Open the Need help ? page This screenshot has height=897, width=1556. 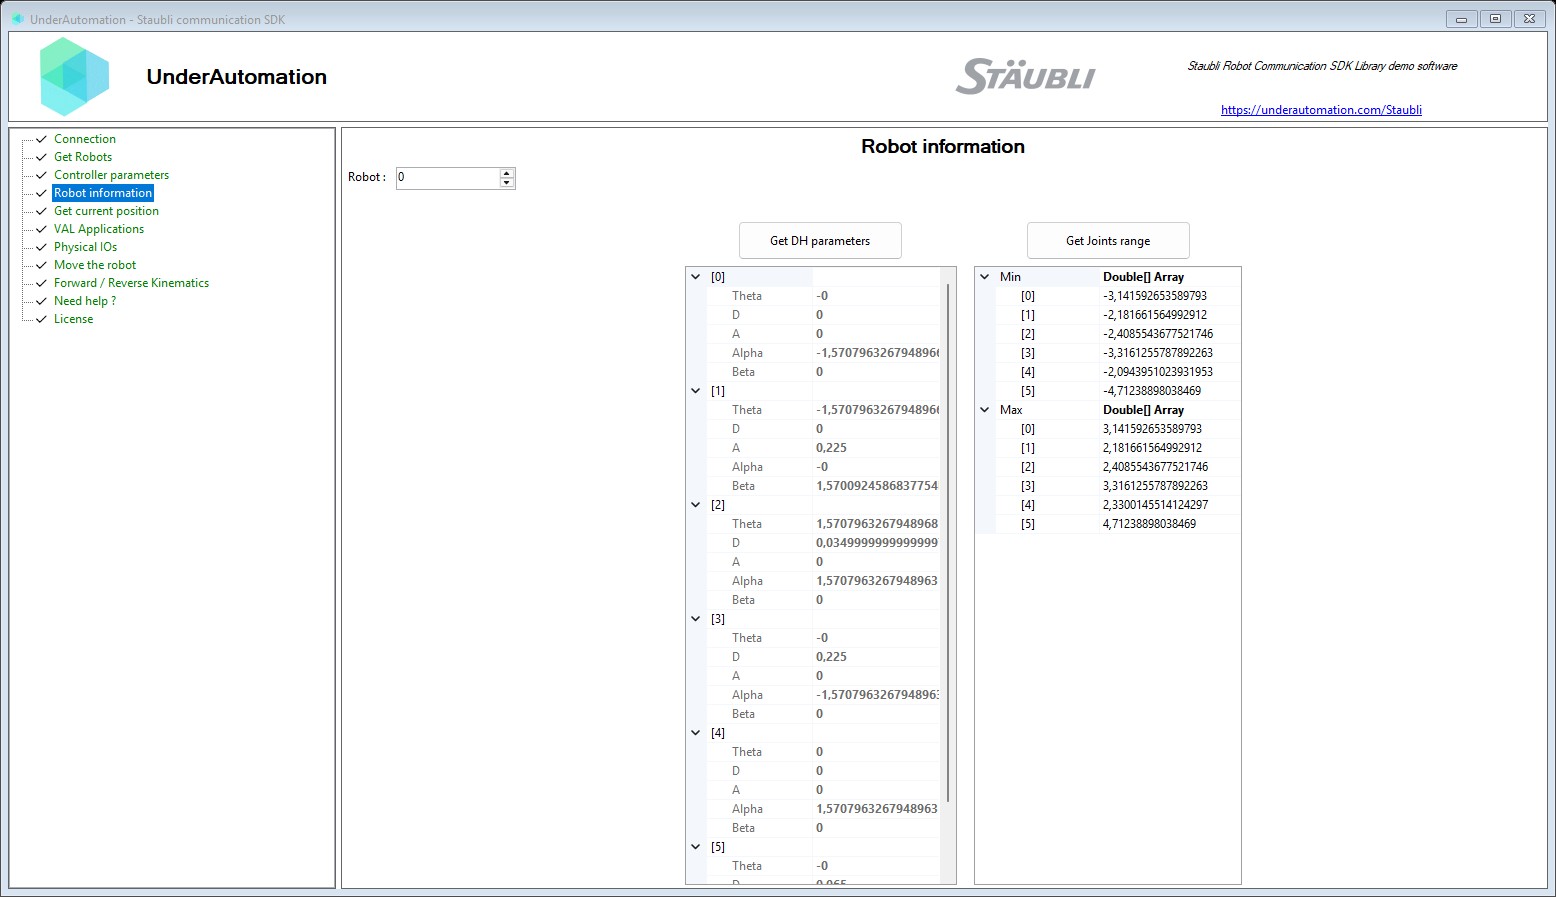[x=85, y=301]
